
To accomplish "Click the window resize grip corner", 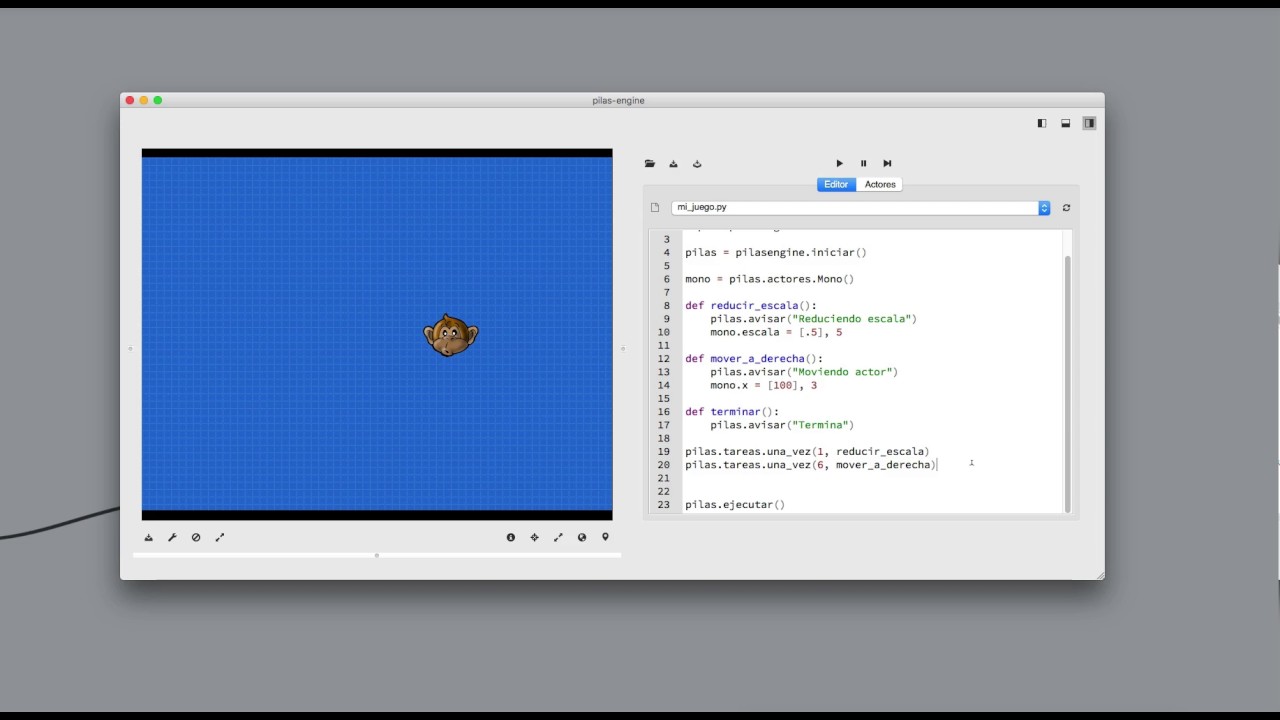I will click(x=1100, y=575).
